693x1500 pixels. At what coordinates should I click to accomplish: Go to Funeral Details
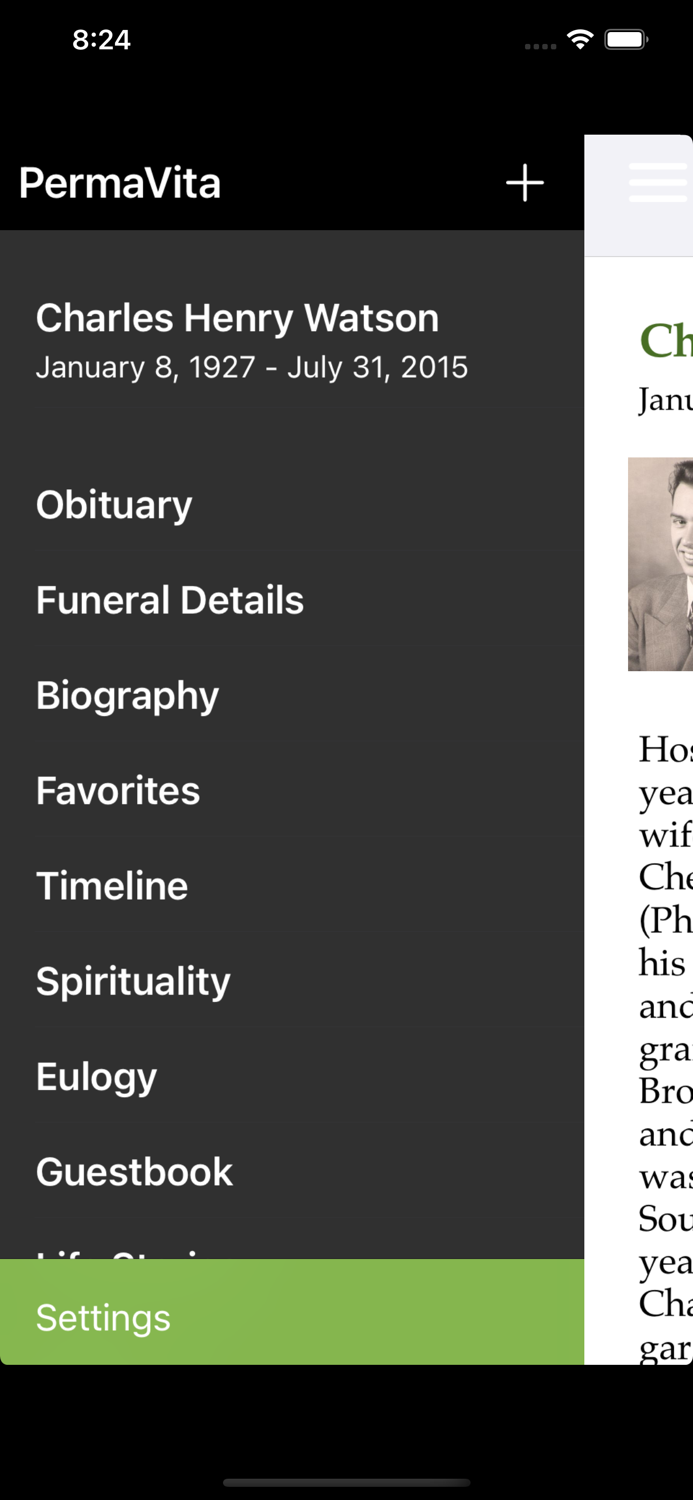point(170,600)
